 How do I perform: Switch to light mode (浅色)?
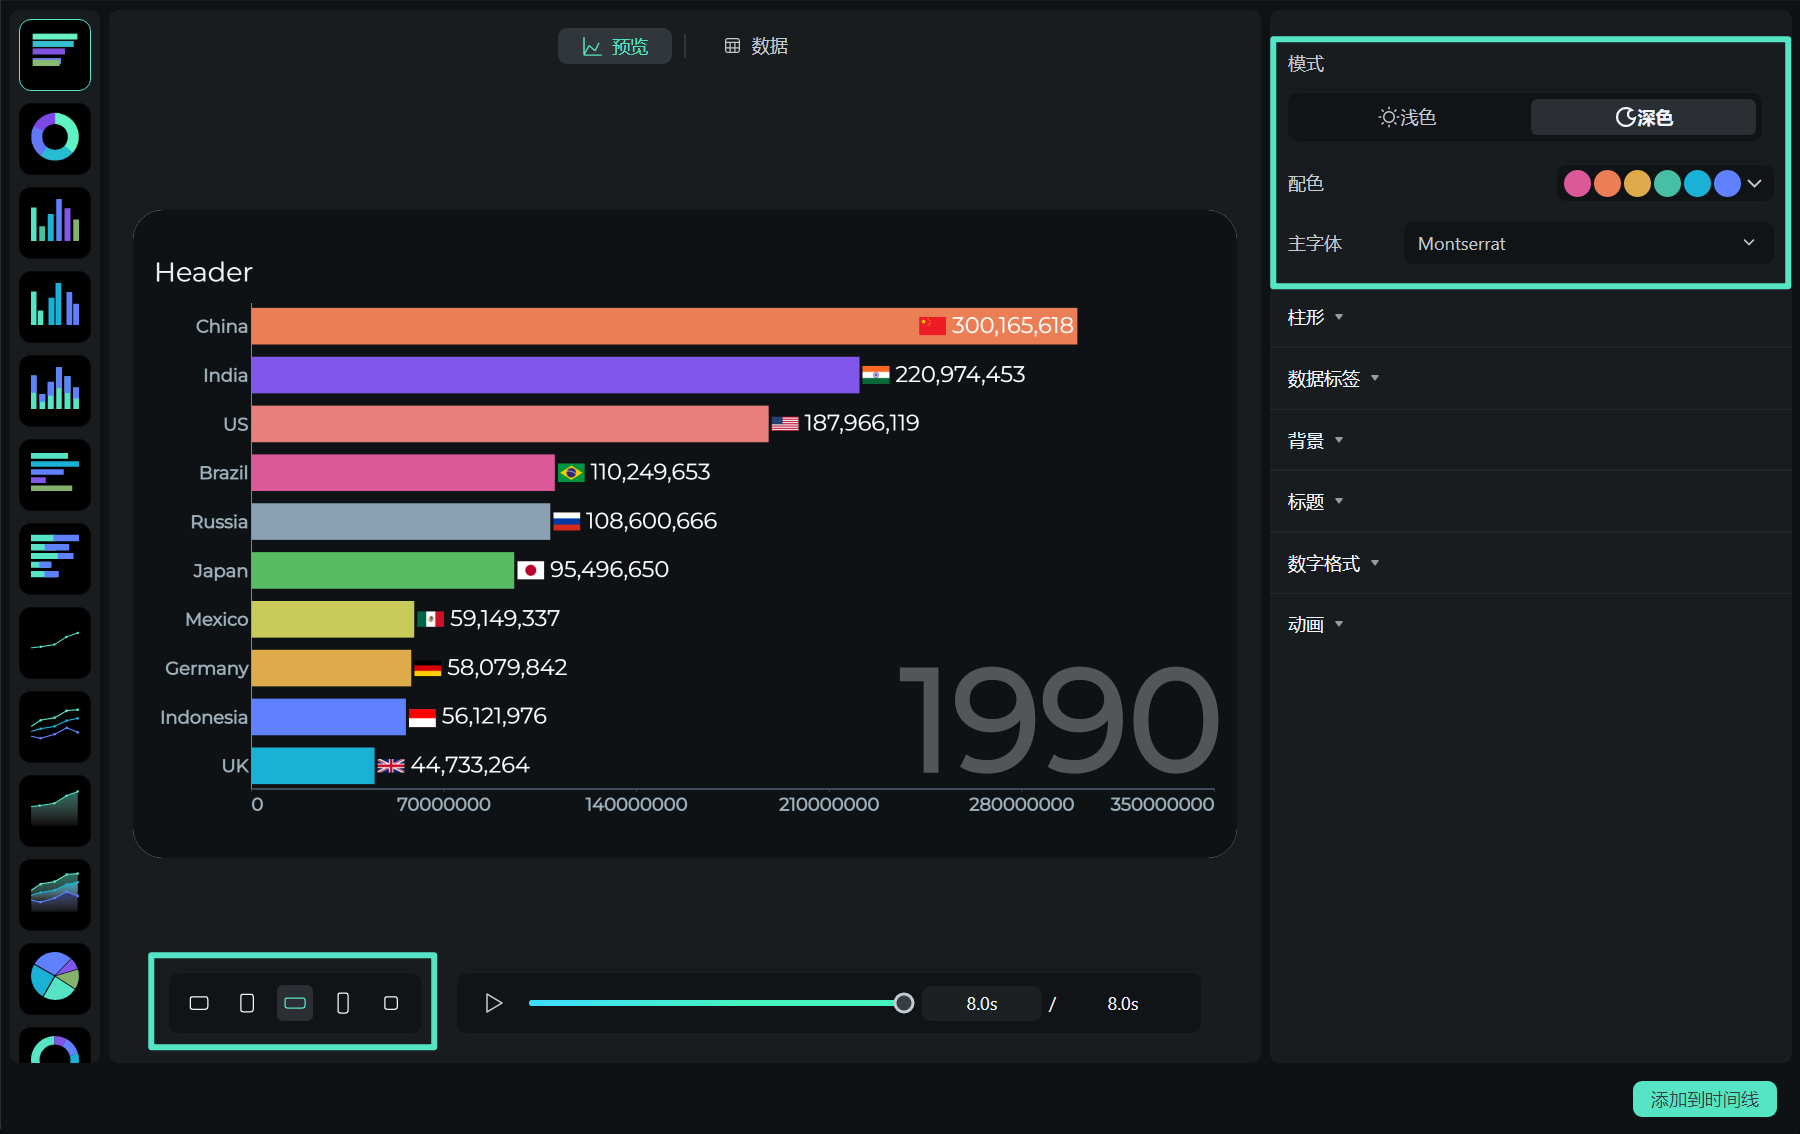(1407, 117)
